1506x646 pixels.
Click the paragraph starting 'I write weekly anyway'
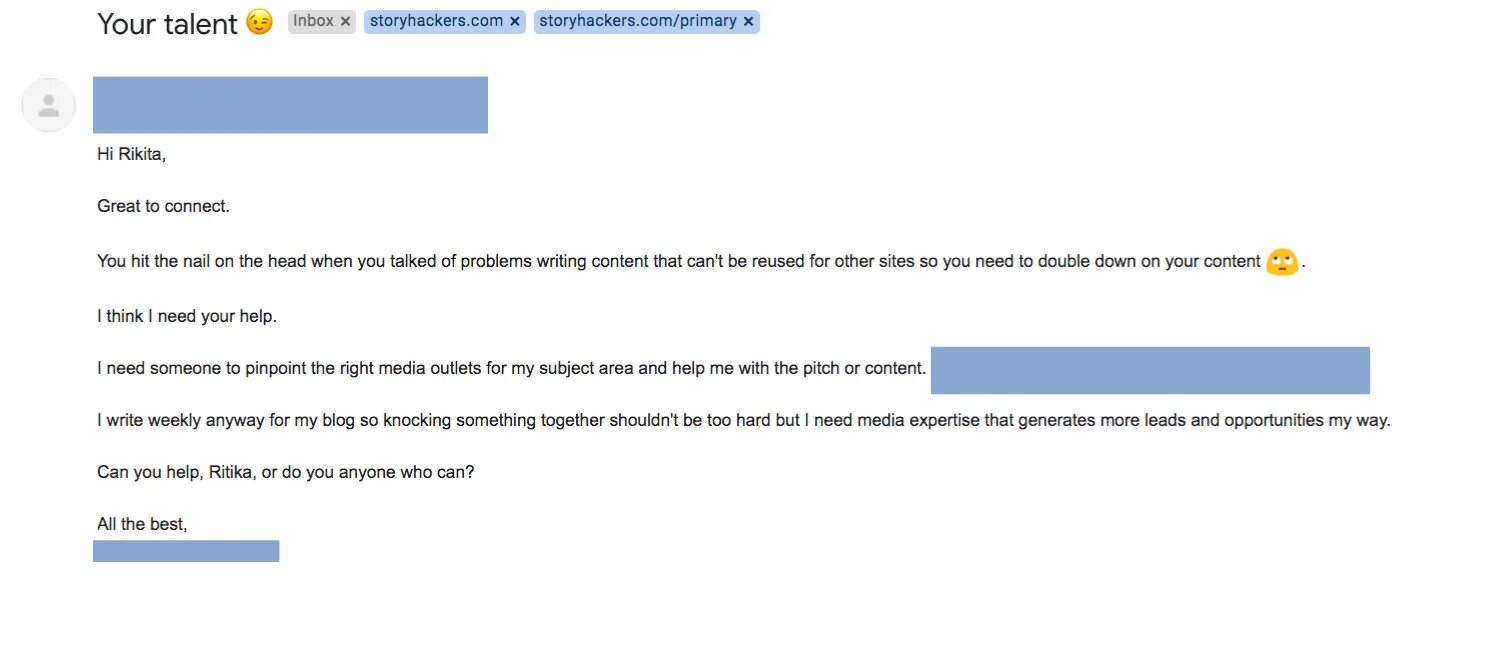pyautogui.click(x=744, y=420)
